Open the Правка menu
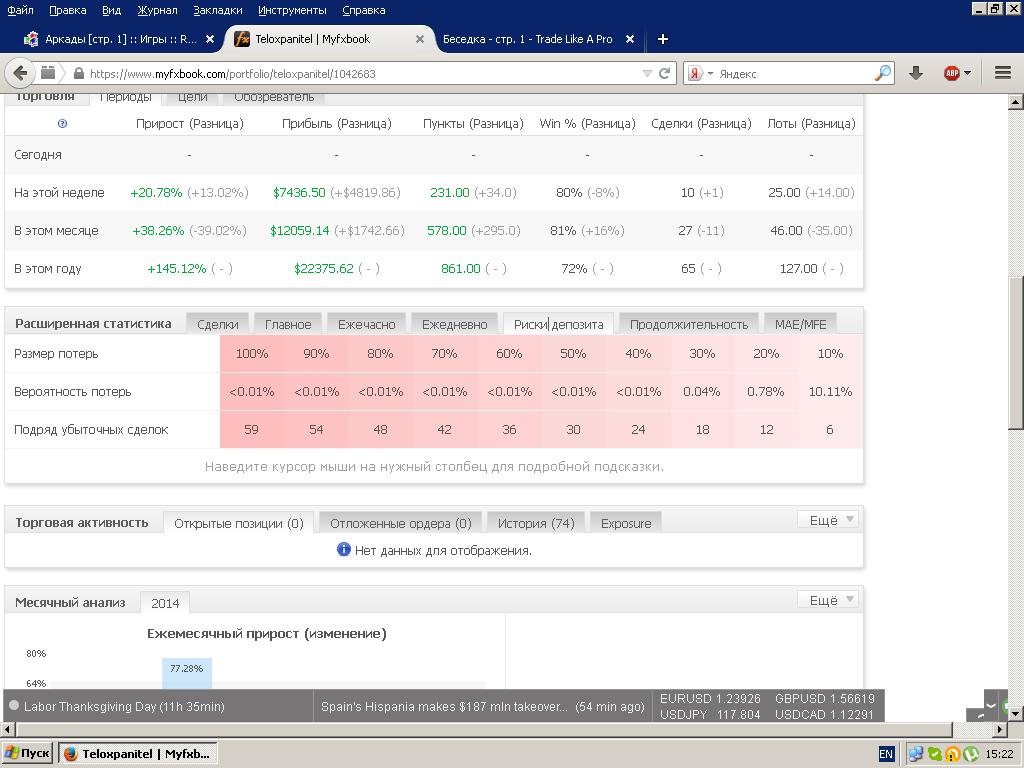Viewport: 1024px width, 768px height. pyautogui.click(x=67, y=10)
